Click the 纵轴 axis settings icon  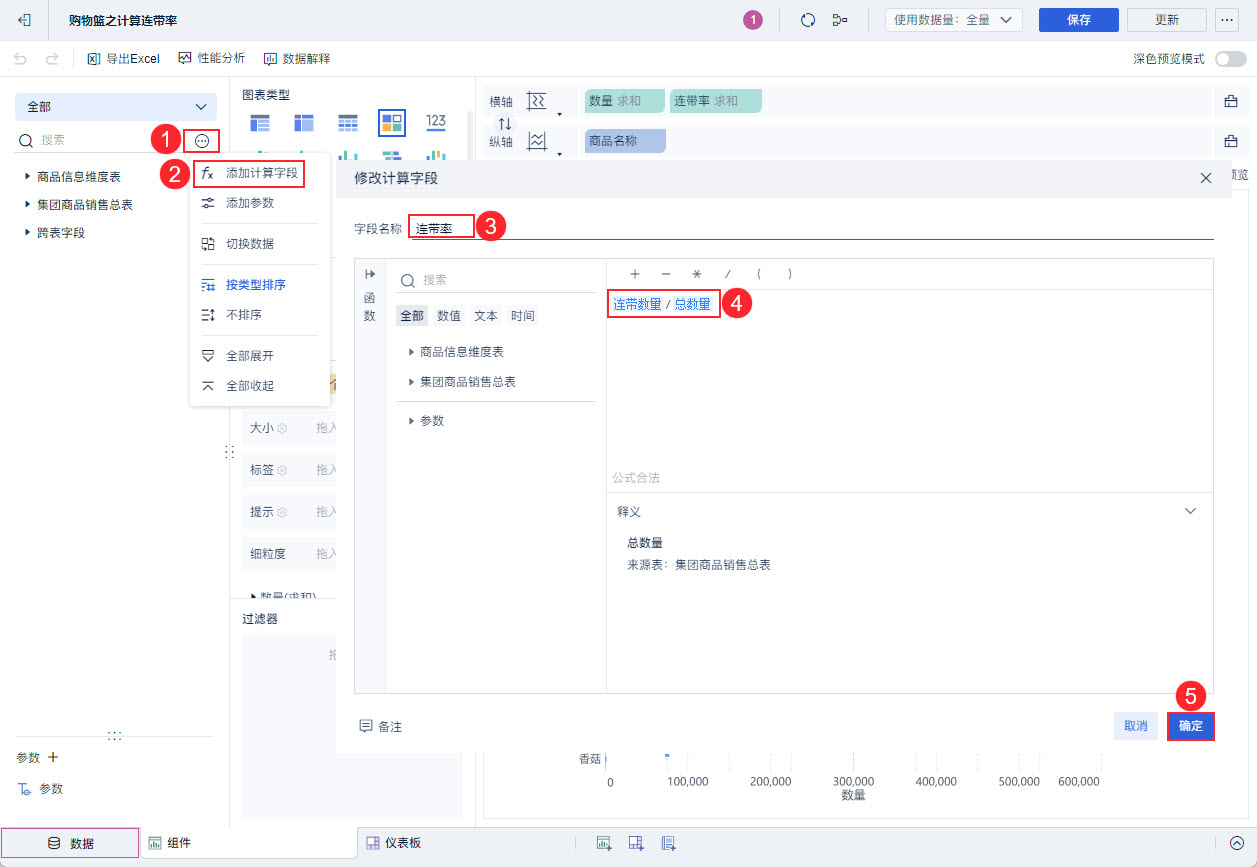(538, 142)
